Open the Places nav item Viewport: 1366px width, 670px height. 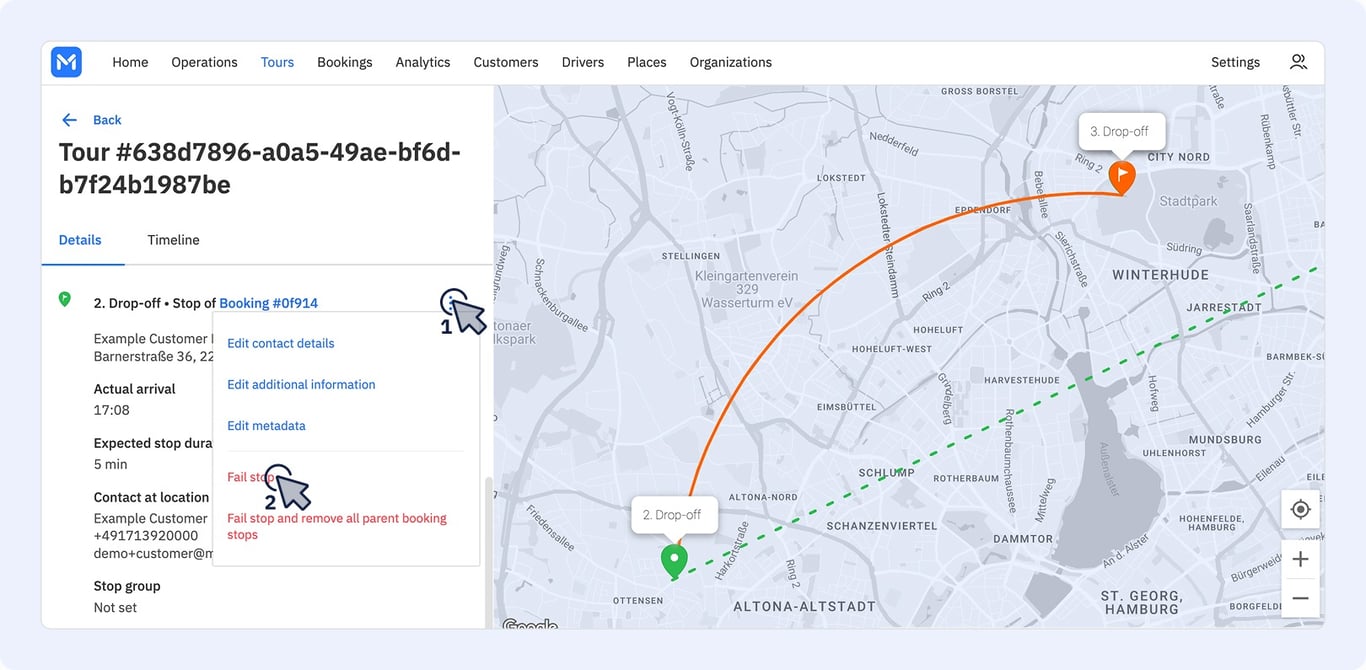pos(647,62)
